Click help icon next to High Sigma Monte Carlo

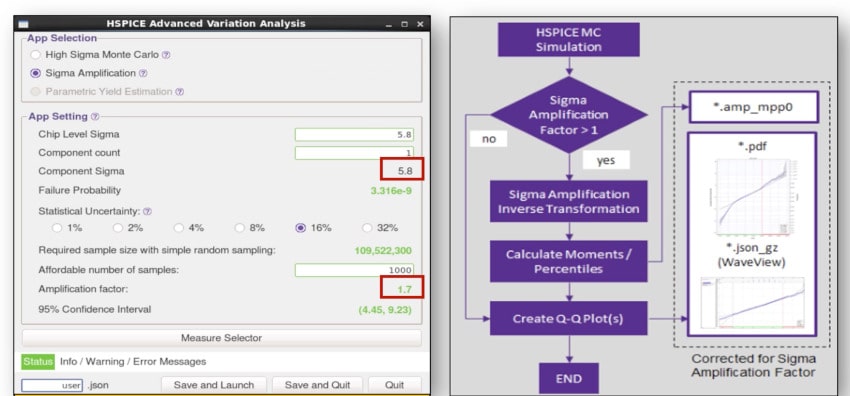point(166,55)
